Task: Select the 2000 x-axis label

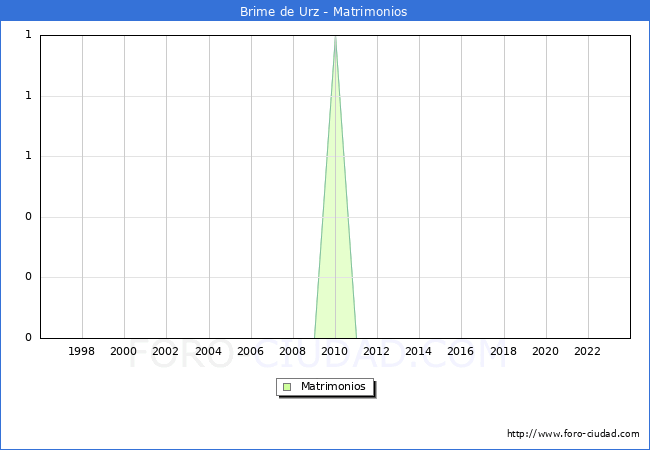Action: (124, 351)
